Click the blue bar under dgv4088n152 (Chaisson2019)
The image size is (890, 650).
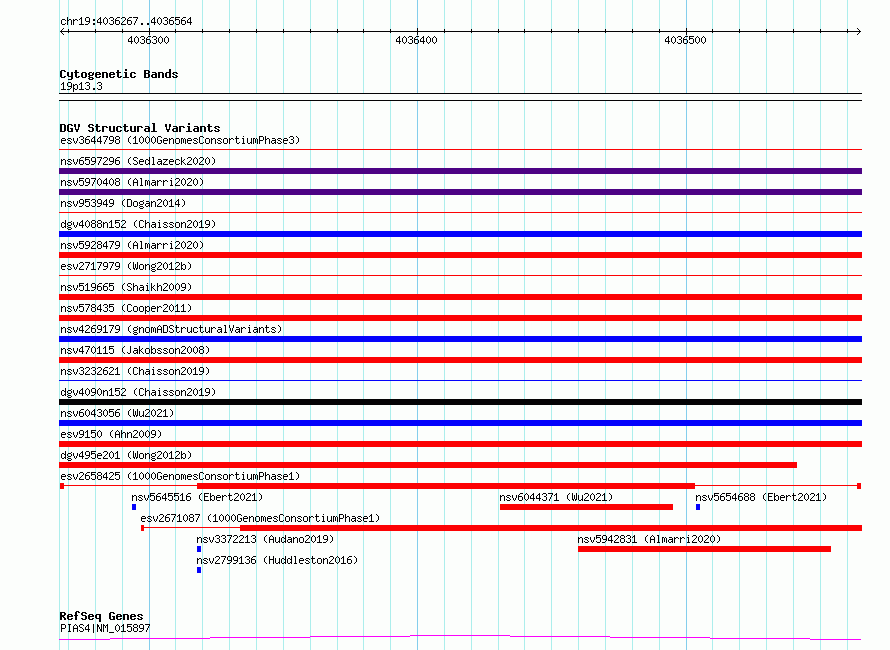point(460,234)
